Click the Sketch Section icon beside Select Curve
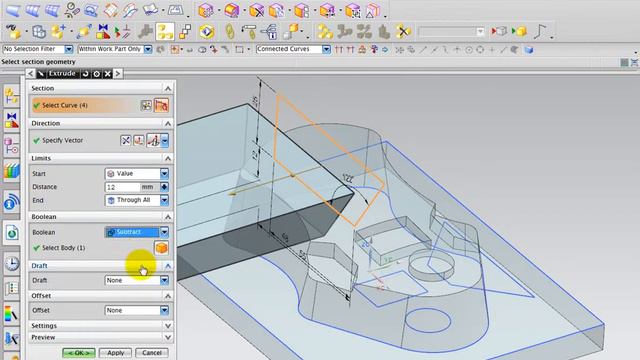Screen dimensions: 640x360 pos(146,105)
